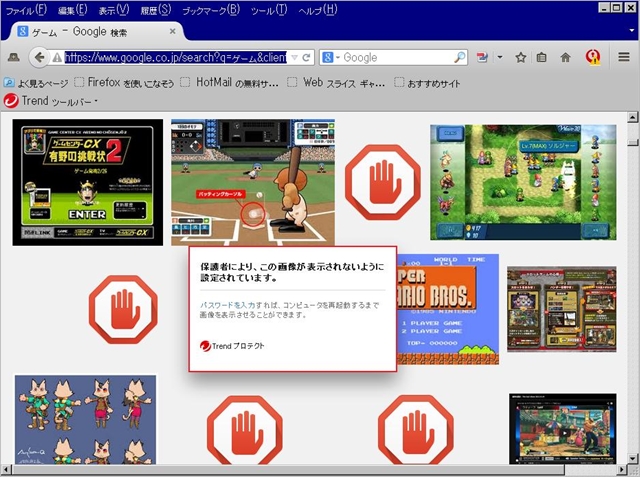
Task: Open the Super Mario Bros. thumbnail
Action: tap(448, 309)
